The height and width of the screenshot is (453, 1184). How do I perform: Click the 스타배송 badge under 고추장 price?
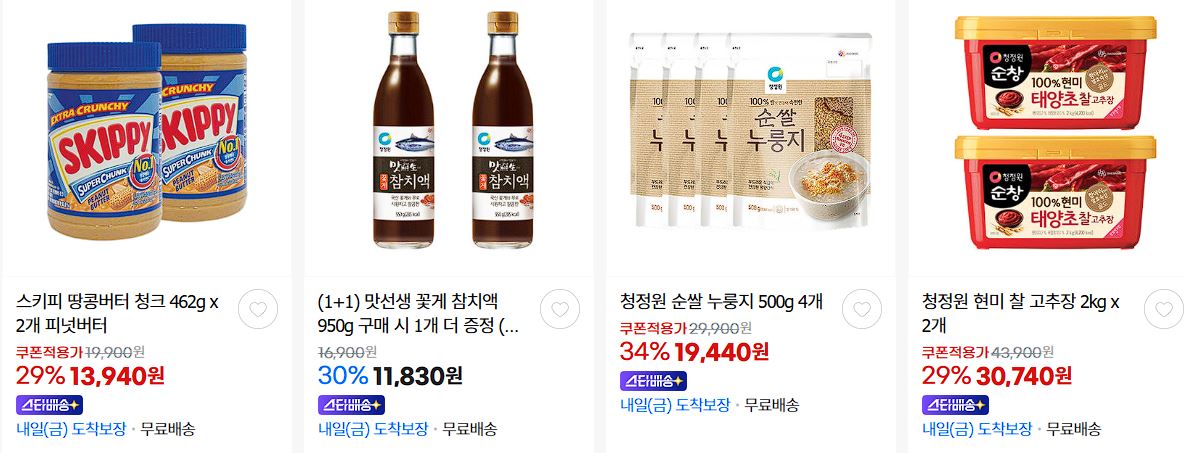point(955,405)
